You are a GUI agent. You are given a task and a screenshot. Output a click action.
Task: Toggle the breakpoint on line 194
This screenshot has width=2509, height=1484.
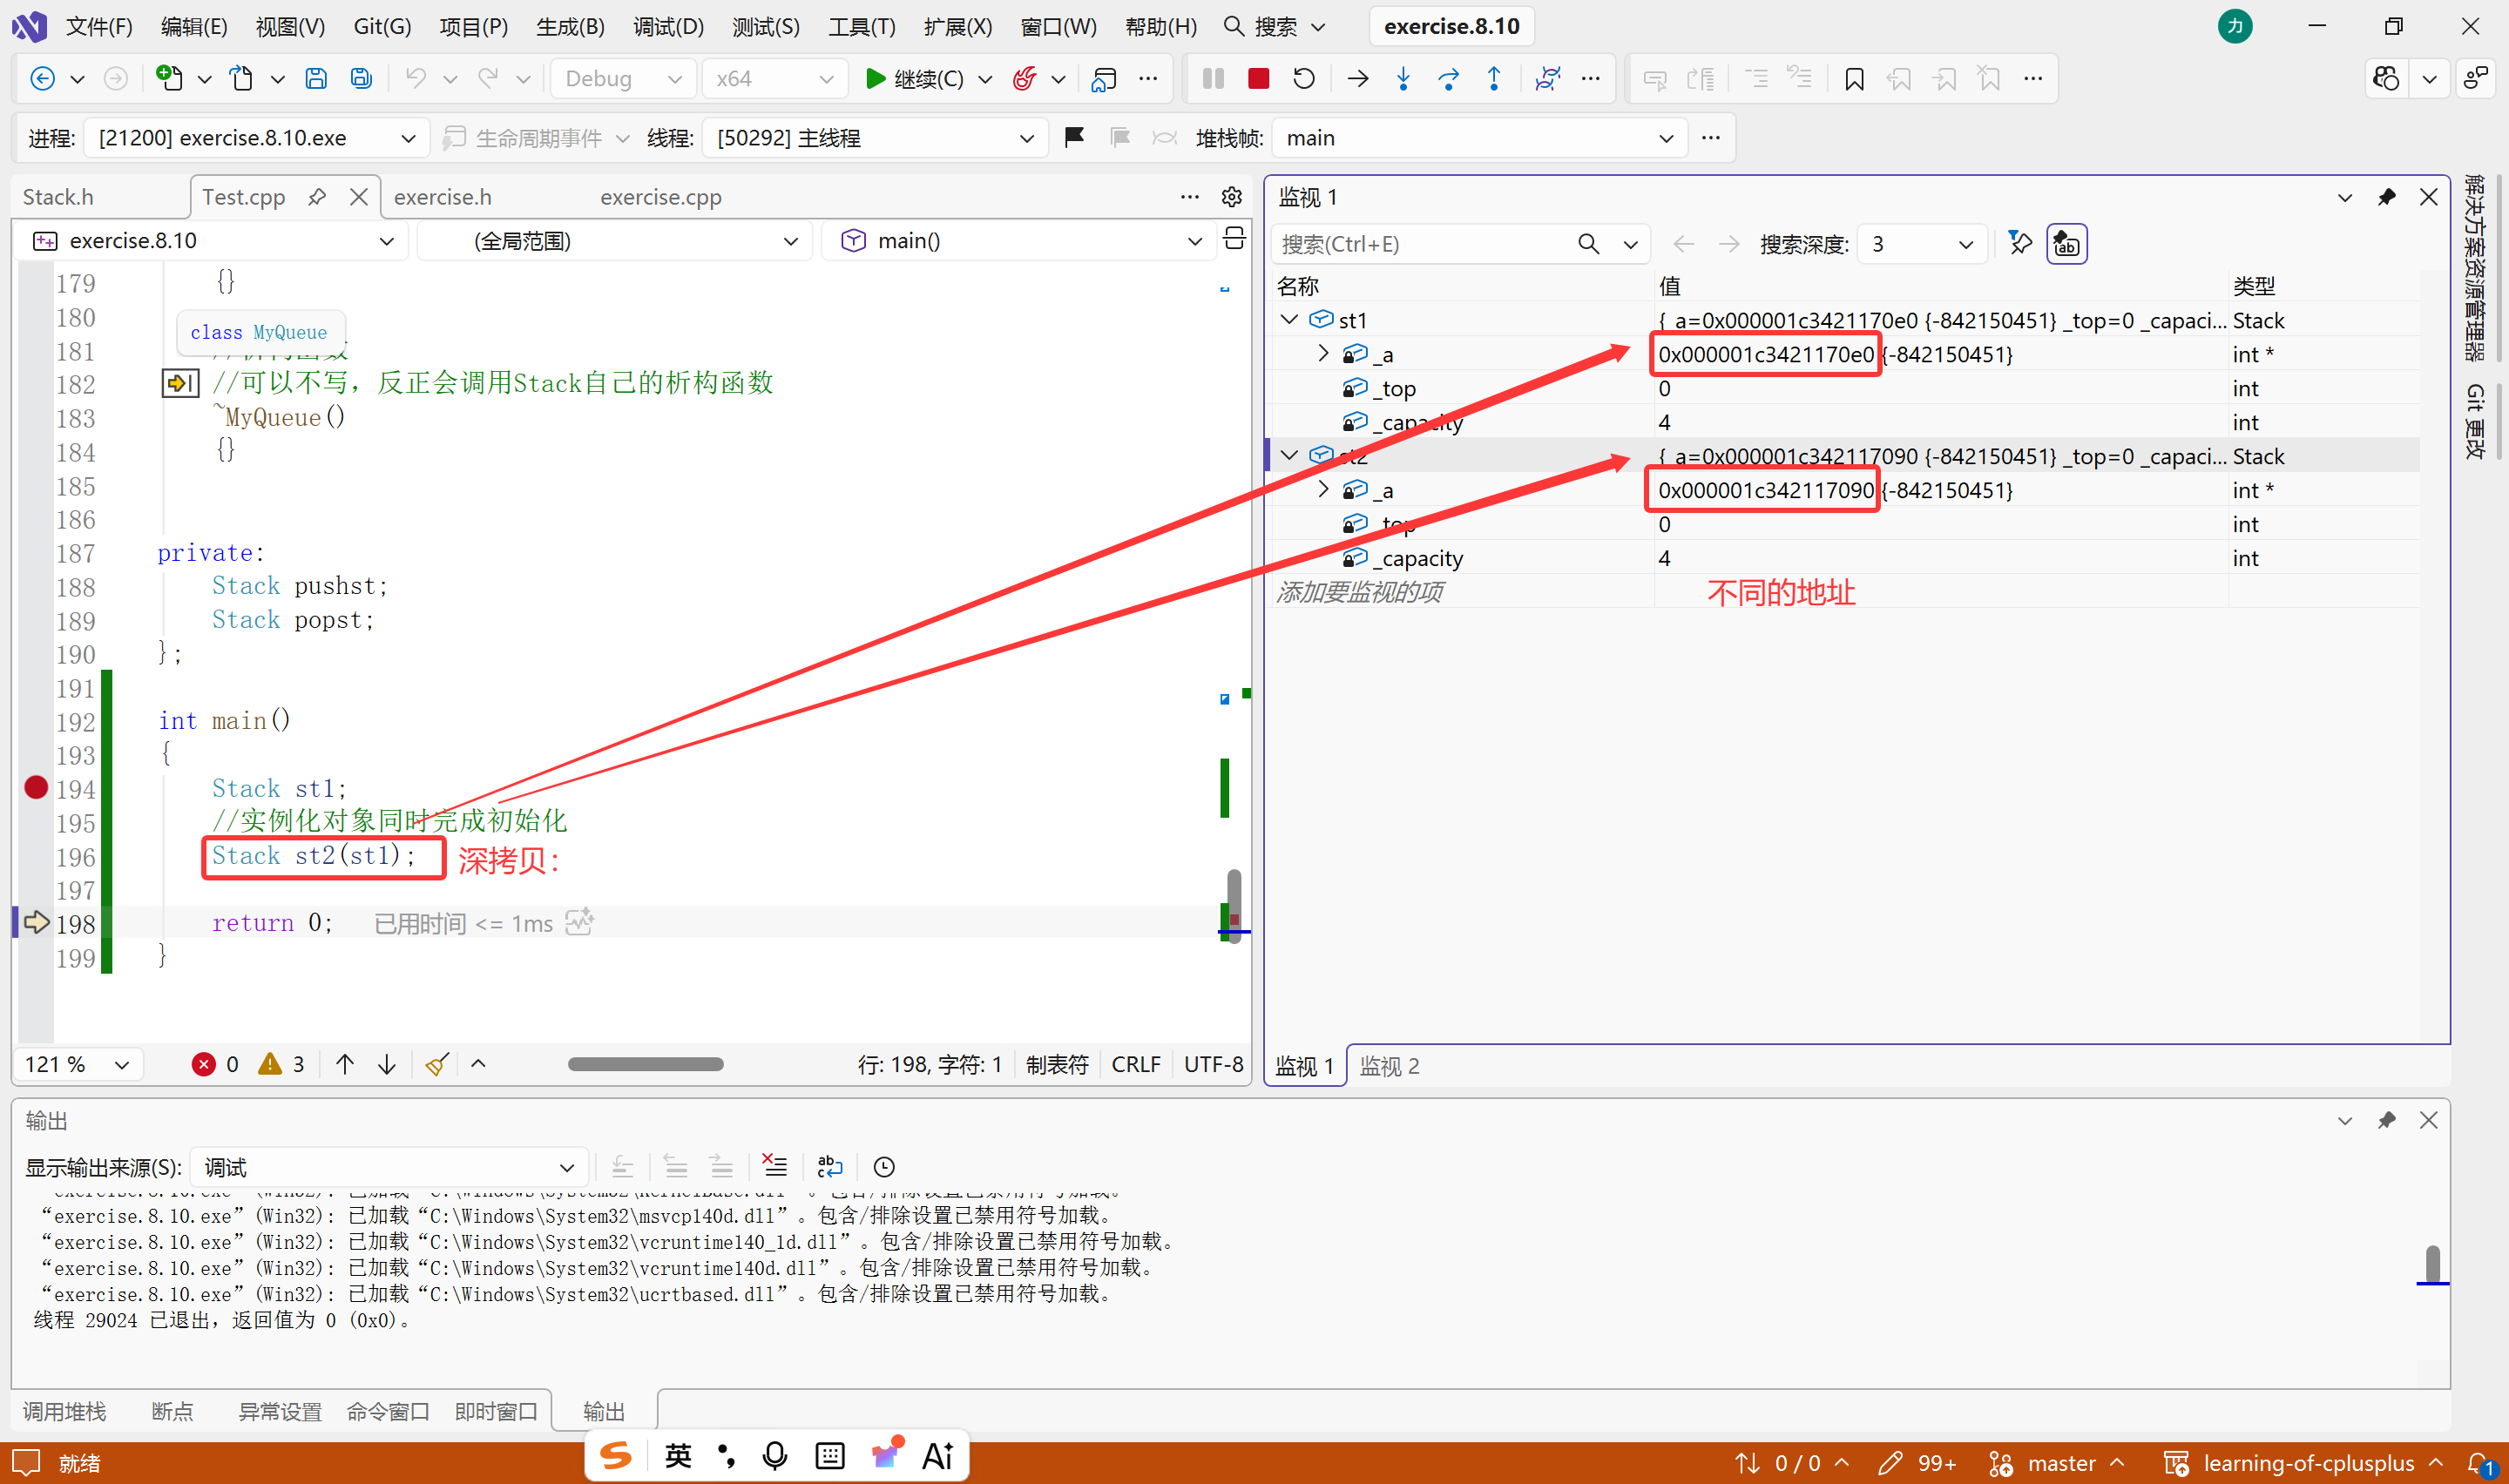point(36,788)
